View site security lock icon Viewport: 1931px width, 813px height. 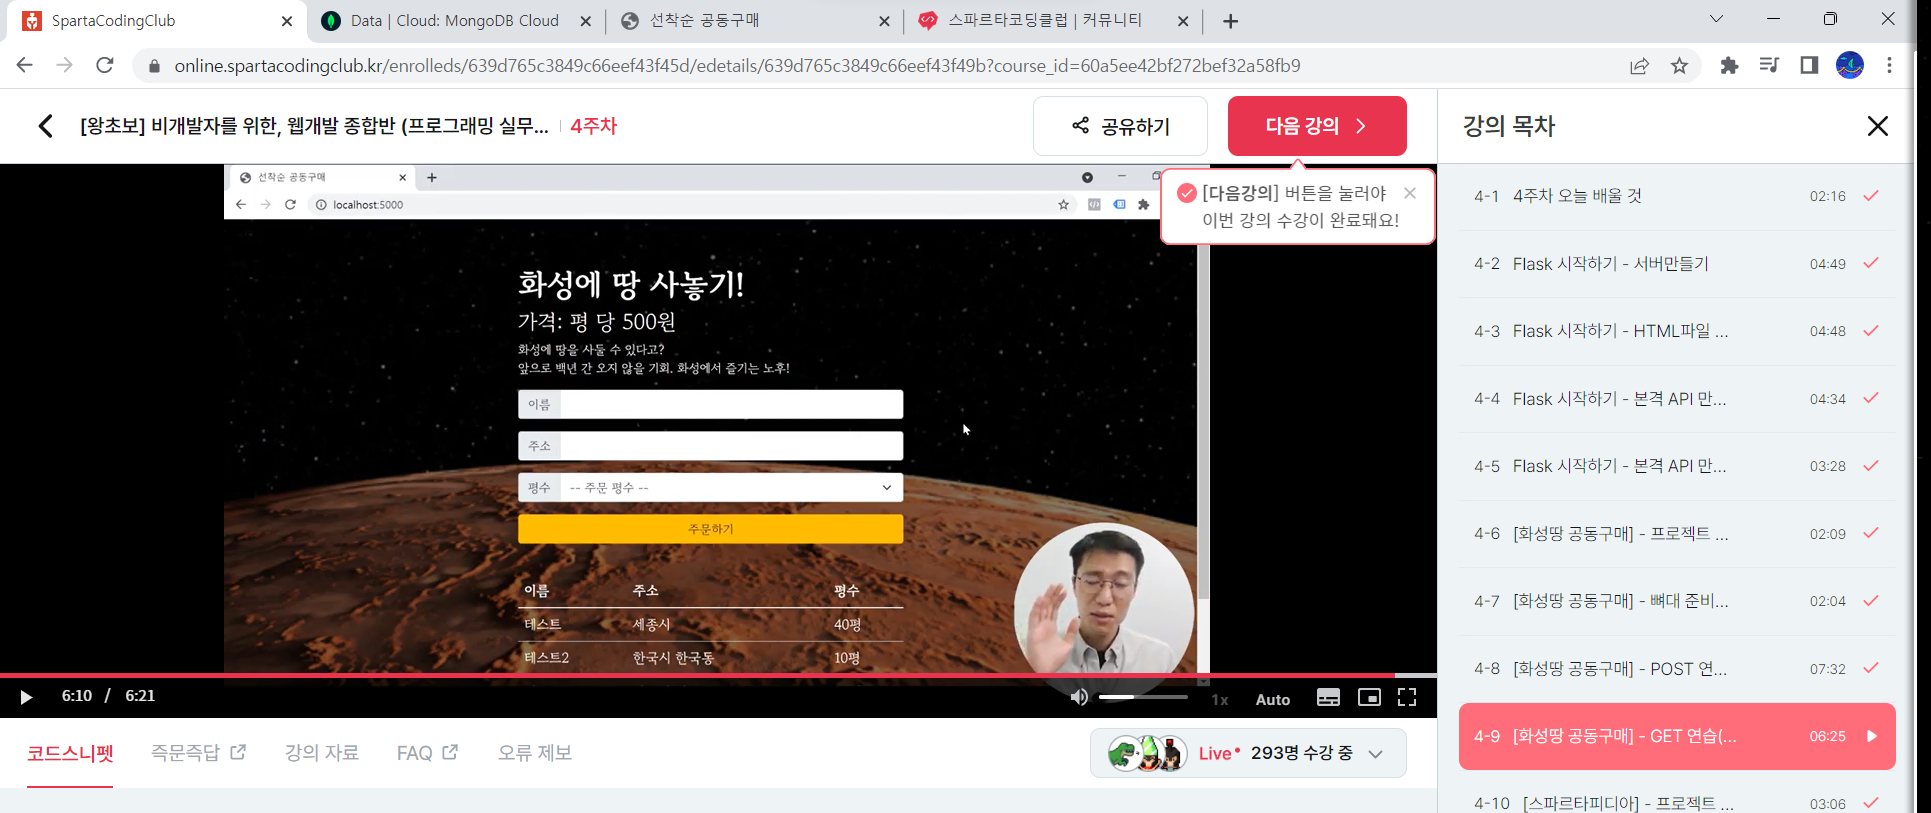153,66
